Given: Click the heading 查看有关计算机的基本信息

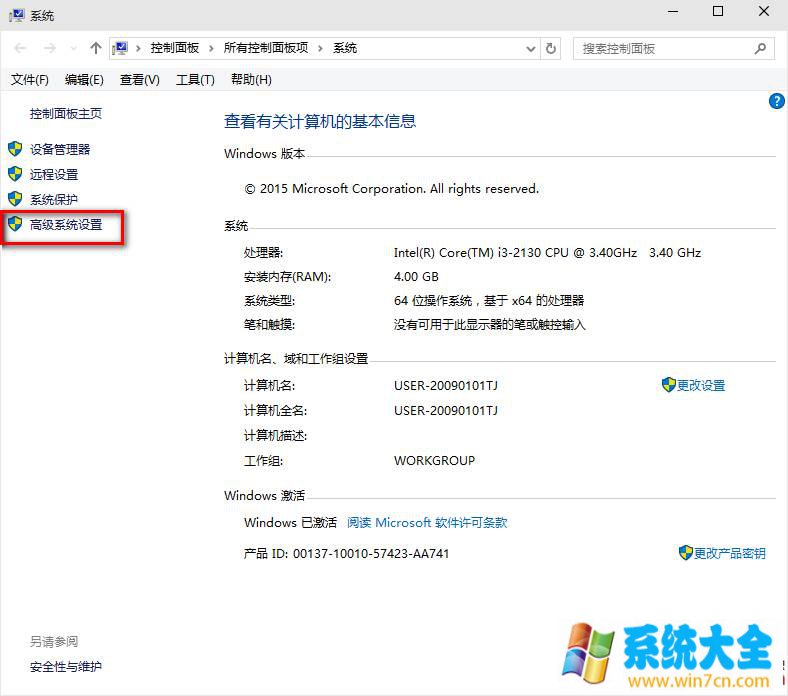Looking at the screenshot, I should [320, 121].
